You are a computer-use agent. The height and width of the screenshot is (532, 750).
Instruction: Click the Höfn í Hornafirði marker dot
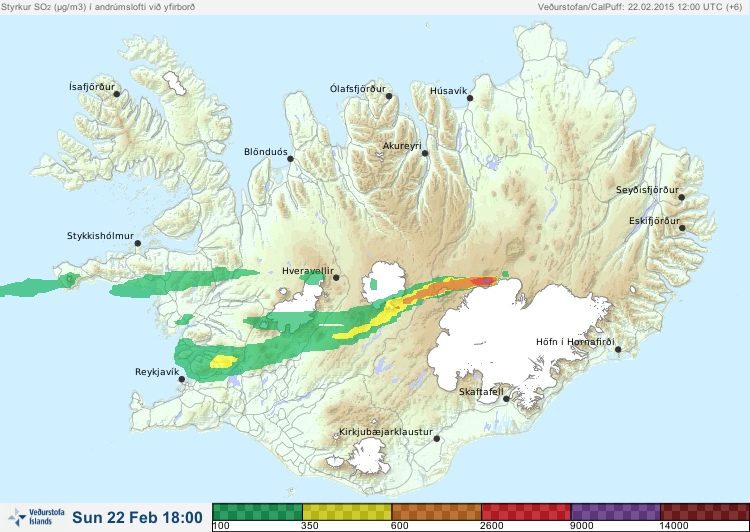[x=618, y=350]
